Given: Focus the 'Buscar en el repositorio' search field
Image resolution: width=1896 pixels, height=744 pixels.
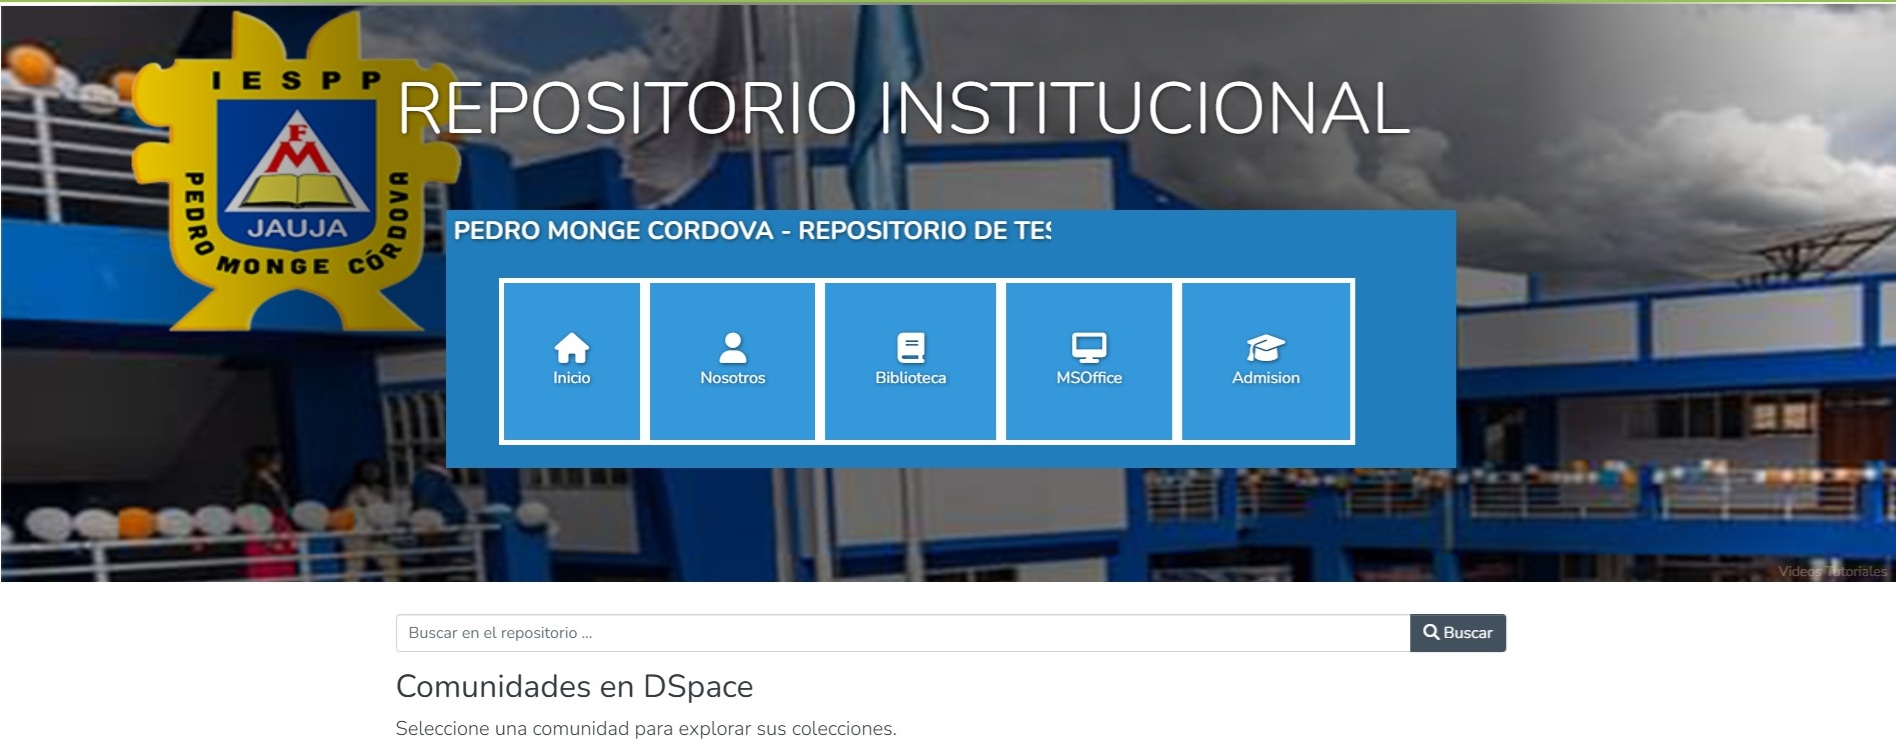Looking at the screenshot, I should pyautogui.click(x=902, y=633).
